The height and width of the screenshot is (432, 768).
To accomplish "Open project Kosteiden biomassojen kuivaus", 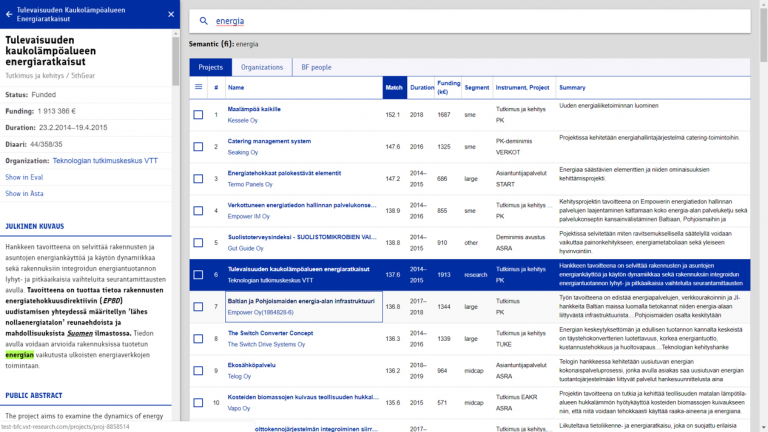I will [303, 397].
